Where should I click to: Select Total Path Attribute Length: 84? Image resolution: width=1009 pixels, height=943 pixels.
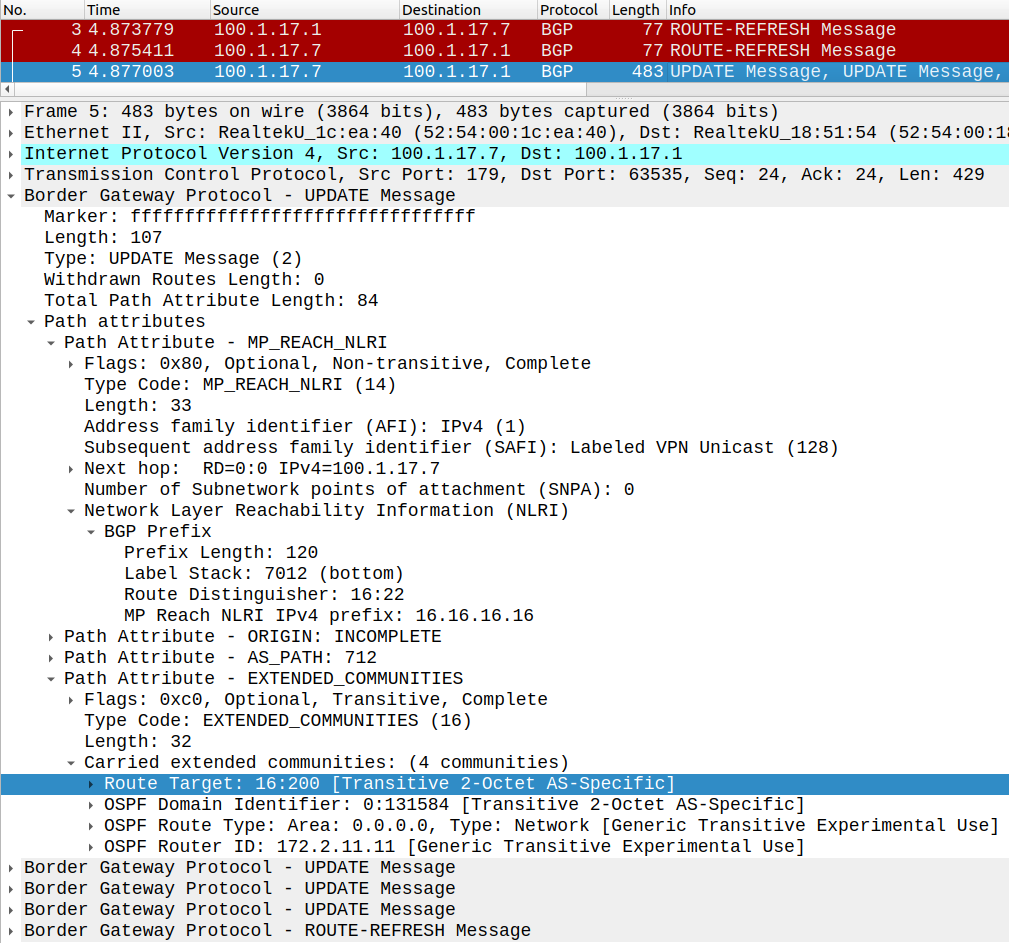(211, 301)
